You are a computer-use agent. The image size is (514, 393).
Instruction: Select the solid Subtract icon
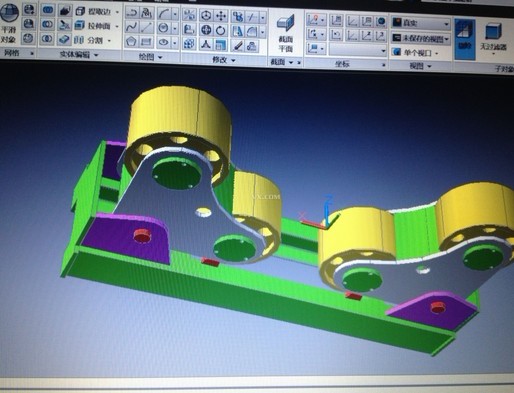coord(48,24)
